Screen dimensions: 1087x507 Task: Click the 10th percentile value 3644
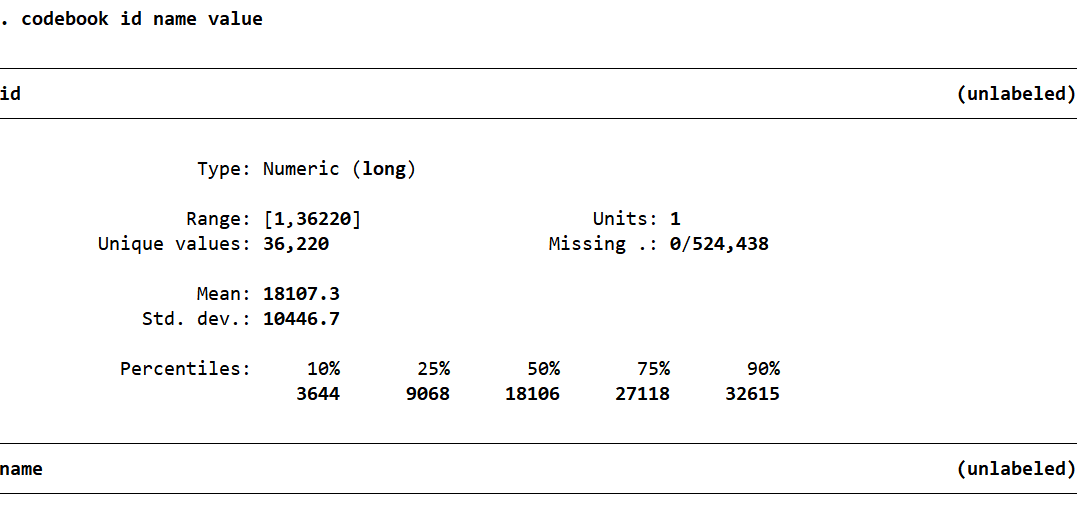click(318, 394)
